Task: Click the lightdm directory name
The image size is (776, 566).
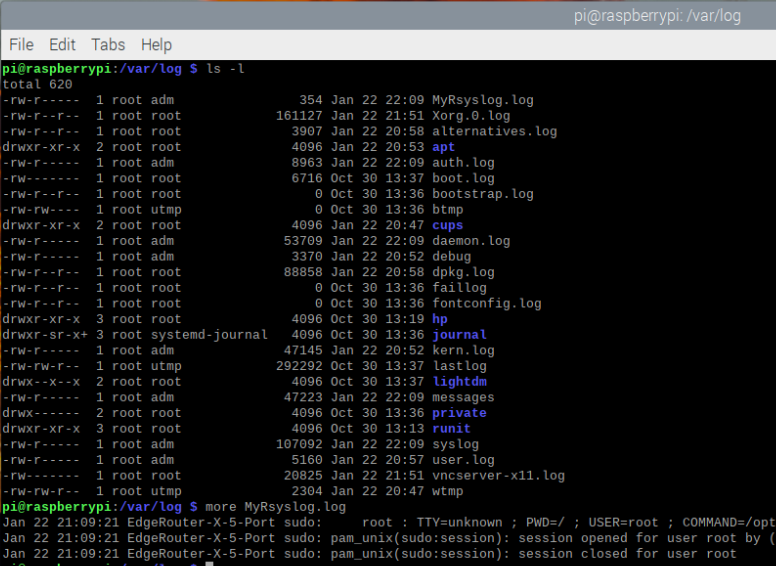Action: (459, 382)
